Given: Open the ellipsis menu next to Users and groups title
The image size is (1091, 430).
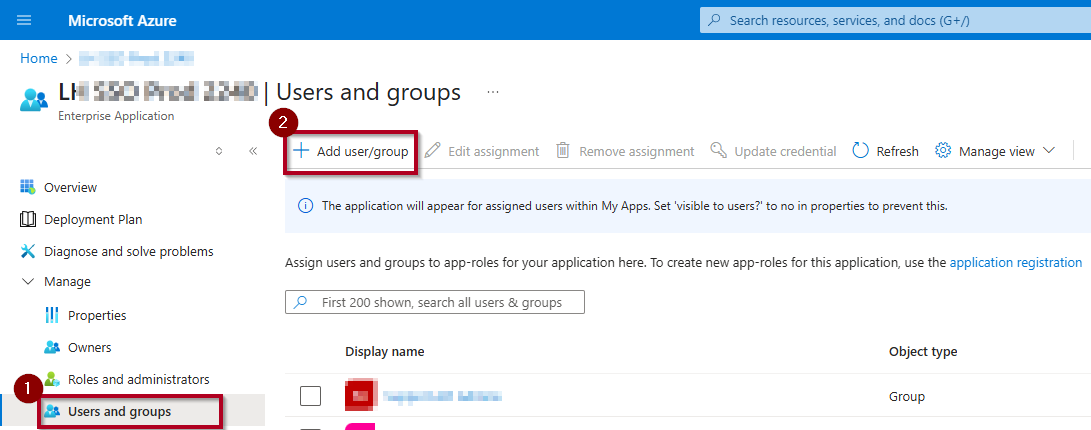Looking at the screenshot, I should (493, 92).
